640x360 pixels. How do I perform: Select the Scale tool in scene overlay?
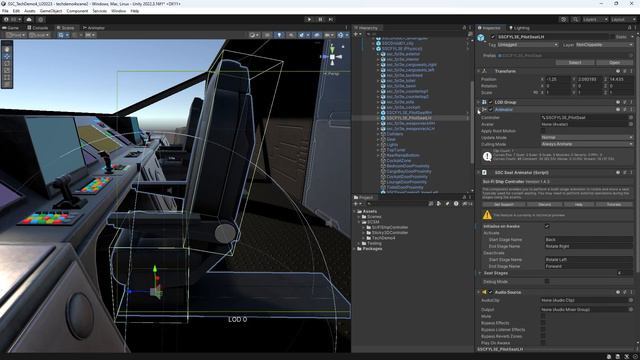pos(7,70)
